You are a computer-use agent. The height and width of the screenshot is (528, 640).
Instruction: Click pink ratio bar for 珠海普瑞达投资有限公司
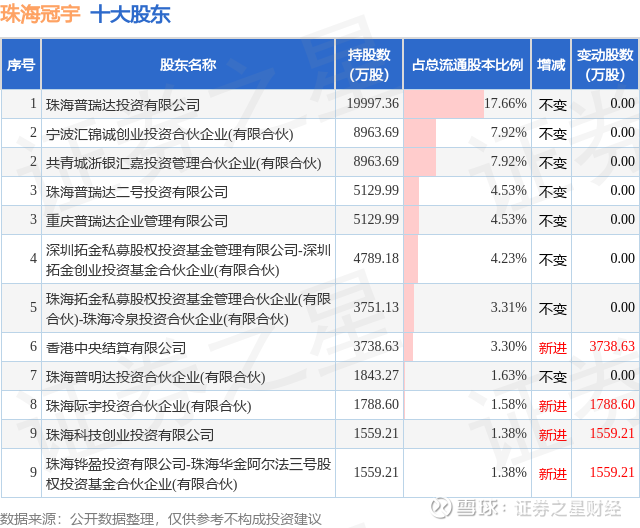[x=444, y=104]
